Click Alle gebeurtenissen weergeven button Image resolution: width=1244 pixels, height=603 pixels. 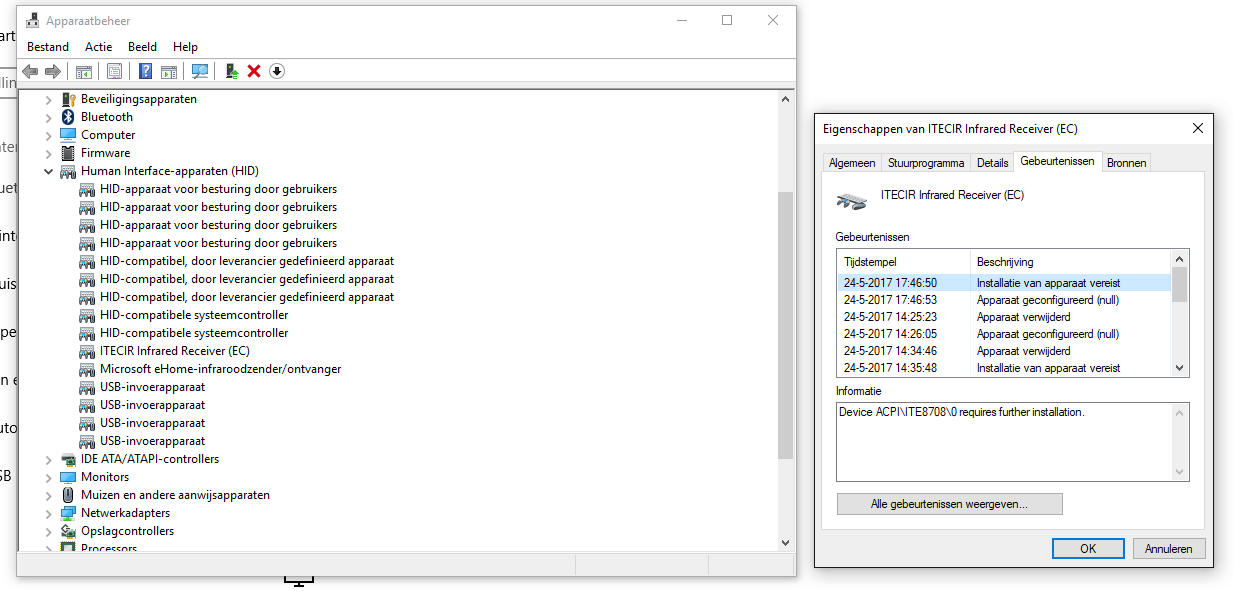(x=949, y=504)
